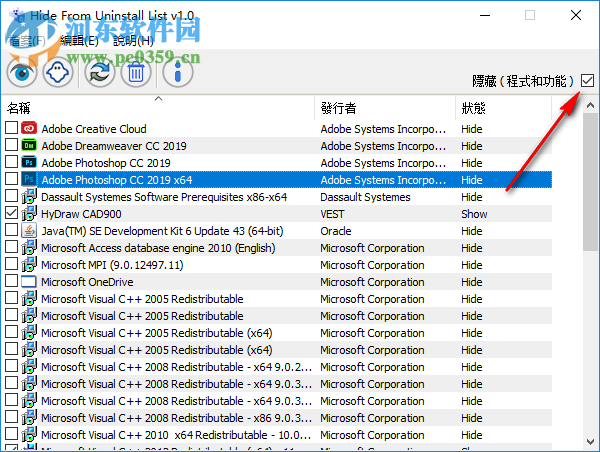This screenshot has height=452, width=600.
Task: Check the Dassault Systemes Prerequisites checkbox
Action: click(11, 196)
